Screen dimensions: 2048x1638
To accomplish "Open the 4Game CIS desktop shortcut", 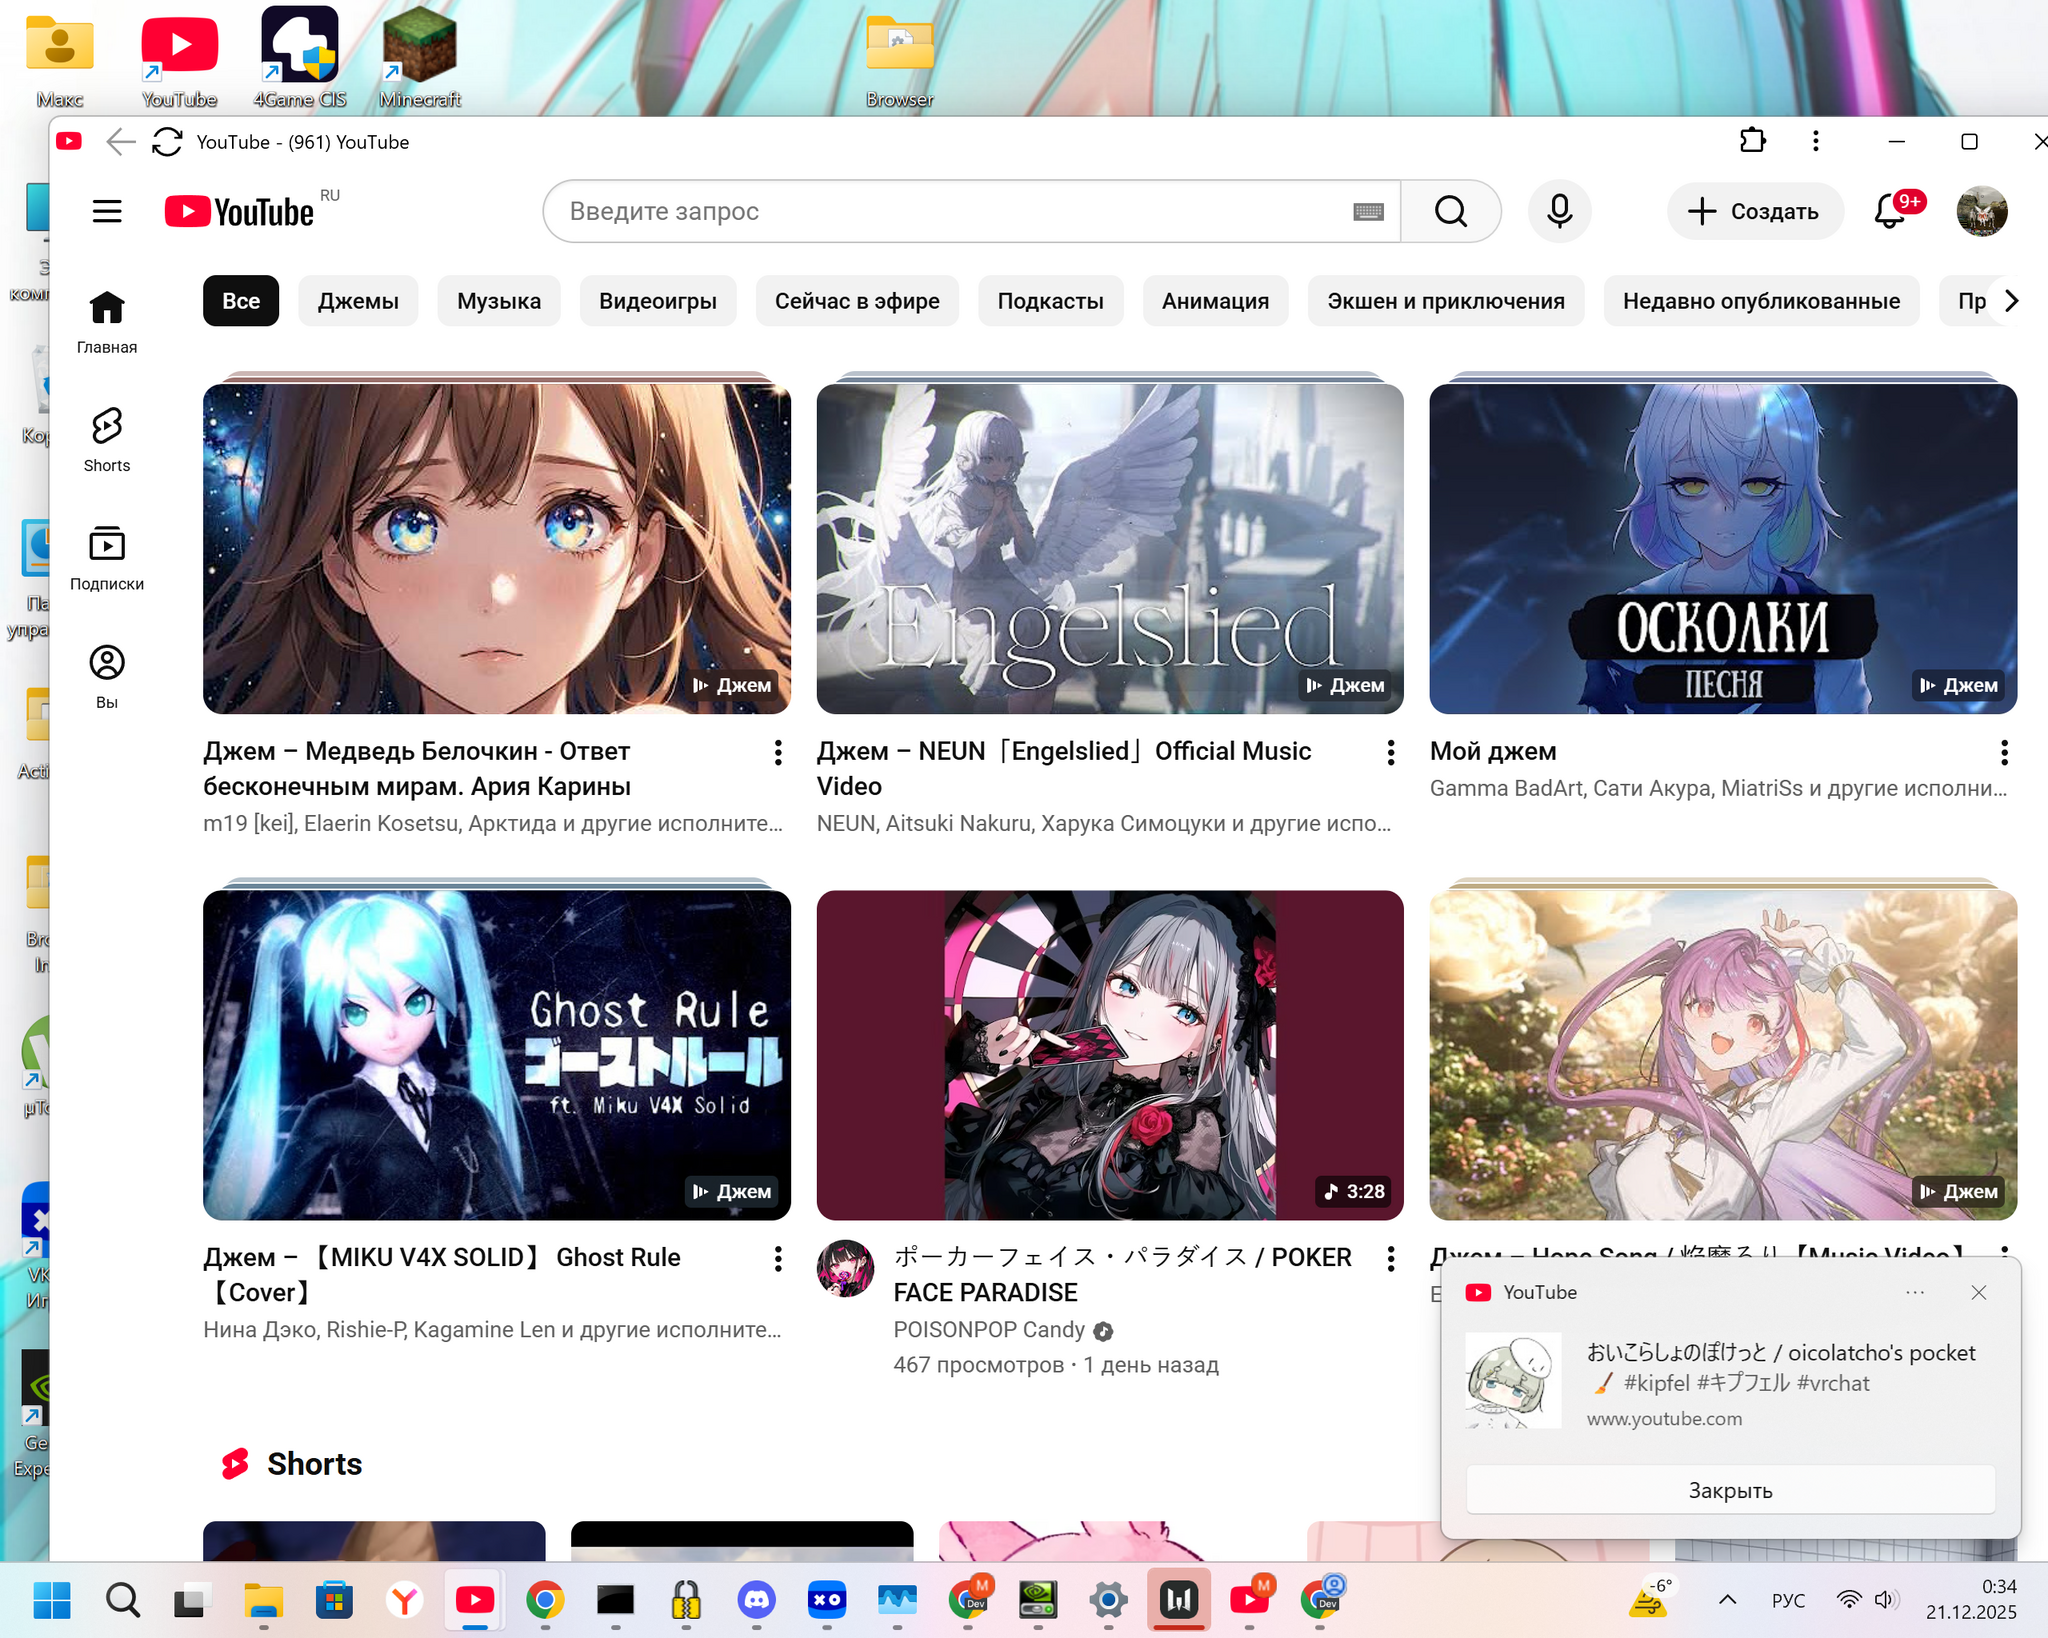I will 300,58.
